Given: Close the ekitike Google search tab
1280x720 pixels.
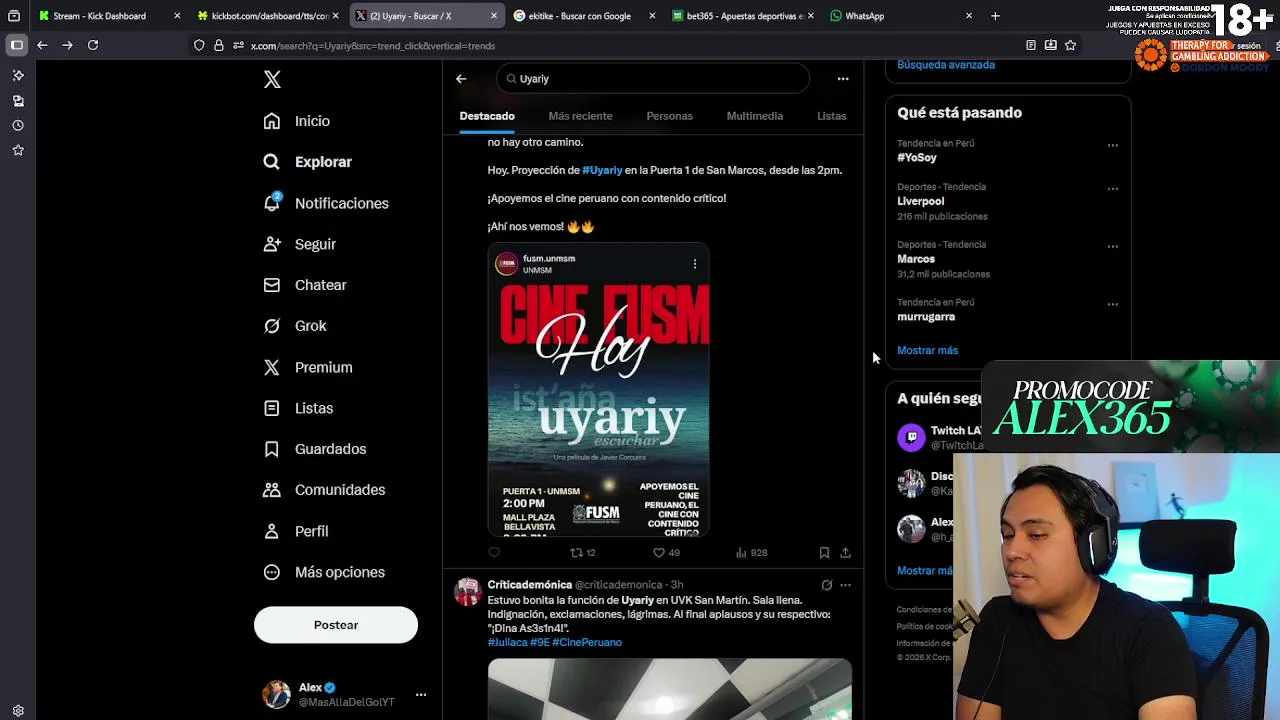Looking at the screenshot, I should click(652, 16).
